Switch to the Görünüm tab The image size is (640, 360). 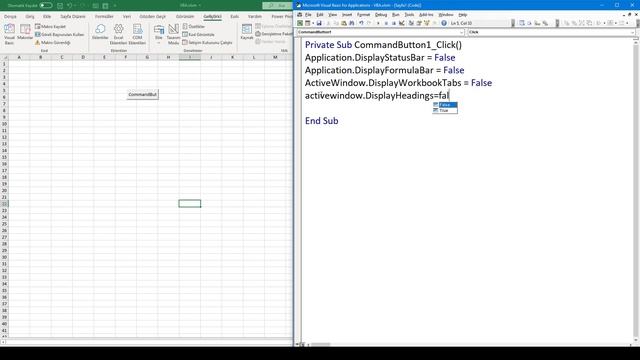click(x=185, y=16)
